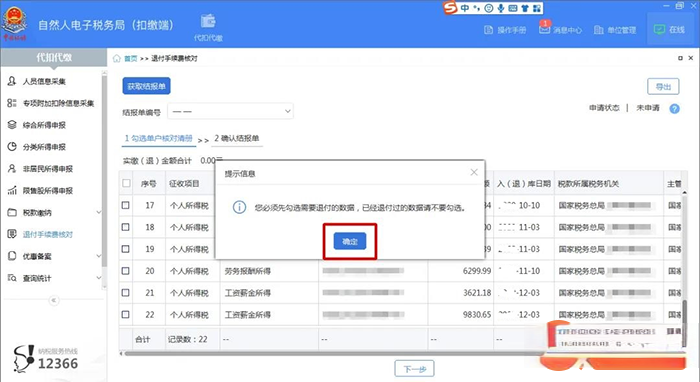Click the Sogou toolbar keyboard icon
The height and width of the screenshot is (382, 700).
513,8
